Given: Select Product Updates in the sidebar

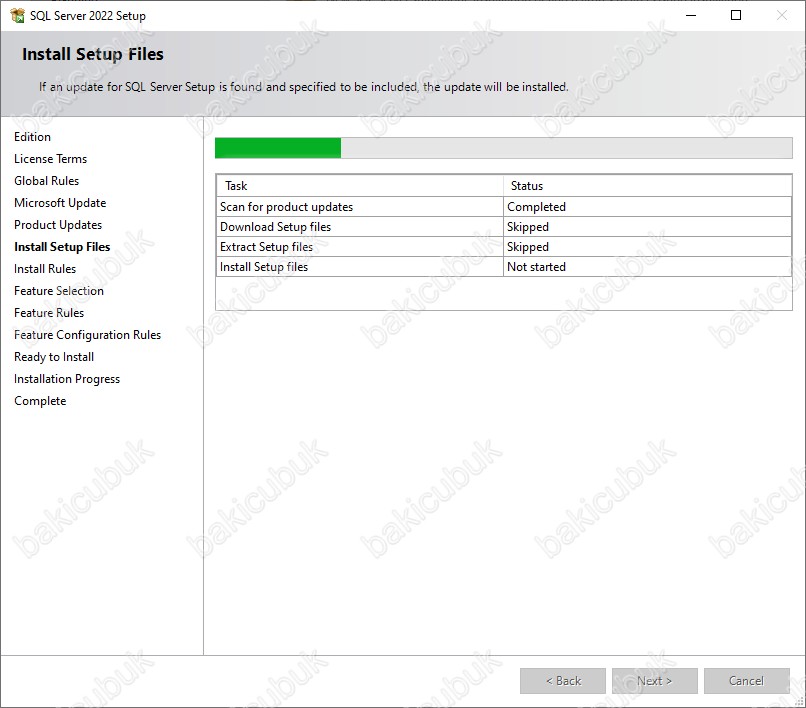Looking at the screenshot, I should click(x=58, y=225).
